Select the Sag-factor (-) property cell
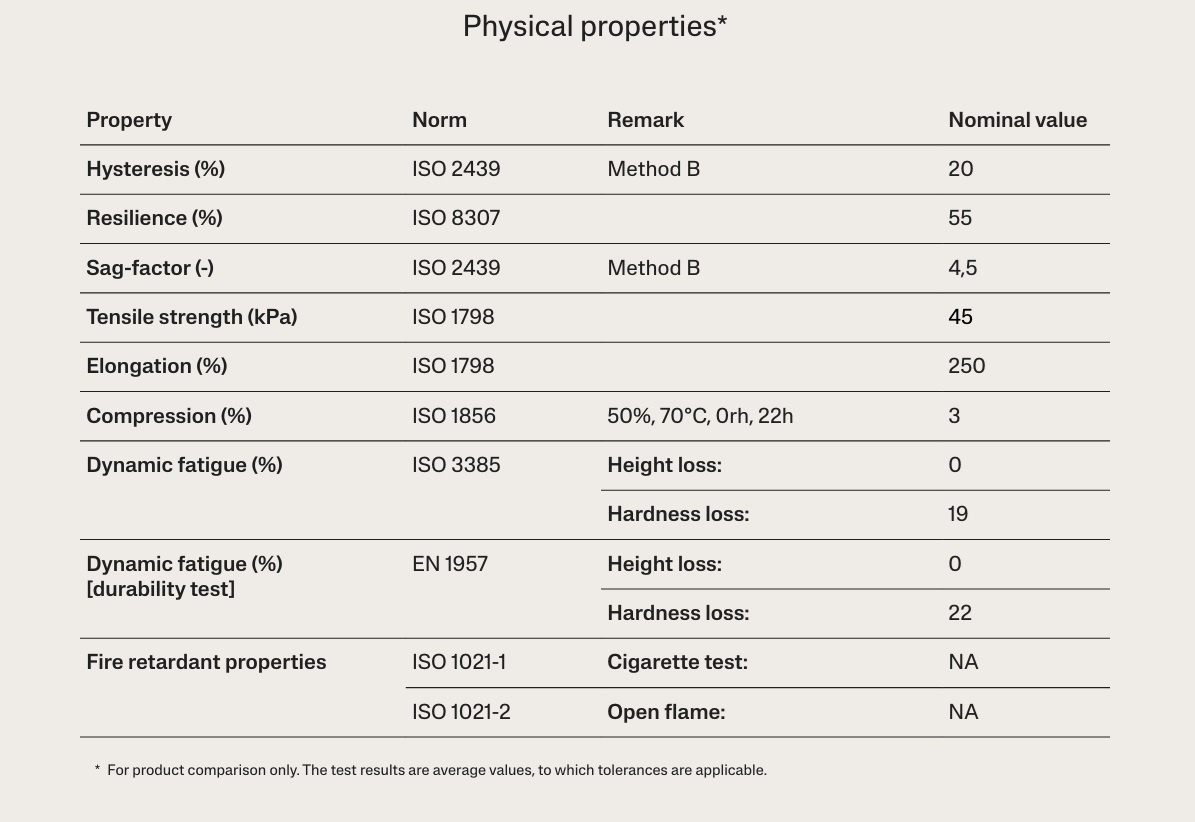Screen dimensions: 1195x822 [x=149, y=268]
